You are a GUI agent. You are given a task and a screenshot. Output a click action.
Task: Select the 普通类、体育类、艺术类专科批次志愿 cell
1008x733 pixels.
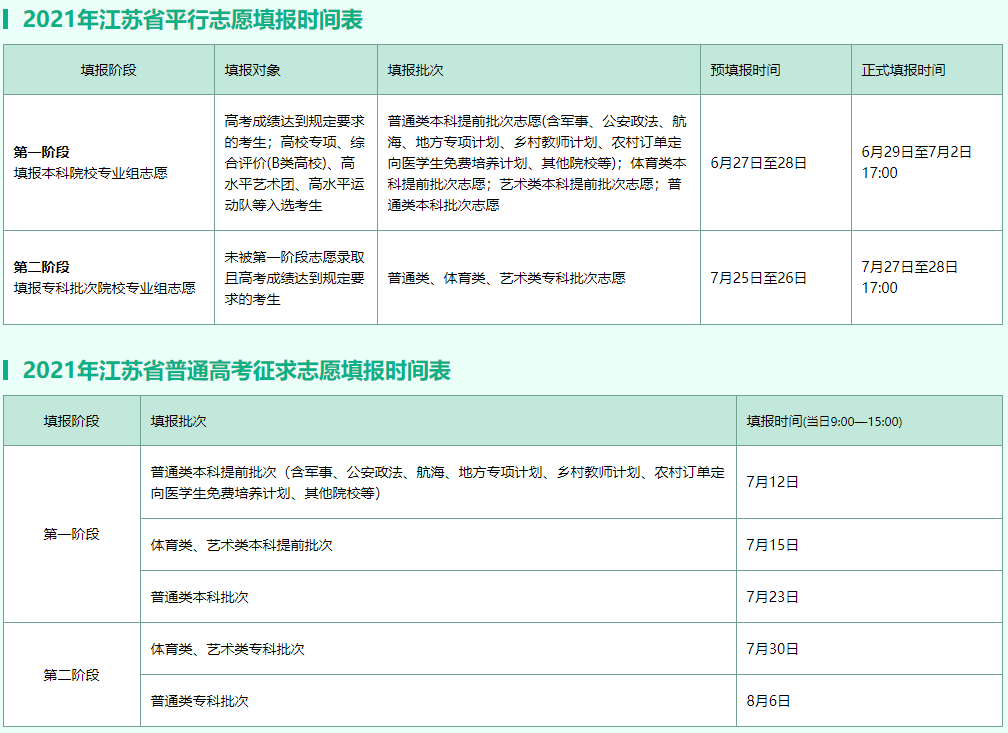506,278
